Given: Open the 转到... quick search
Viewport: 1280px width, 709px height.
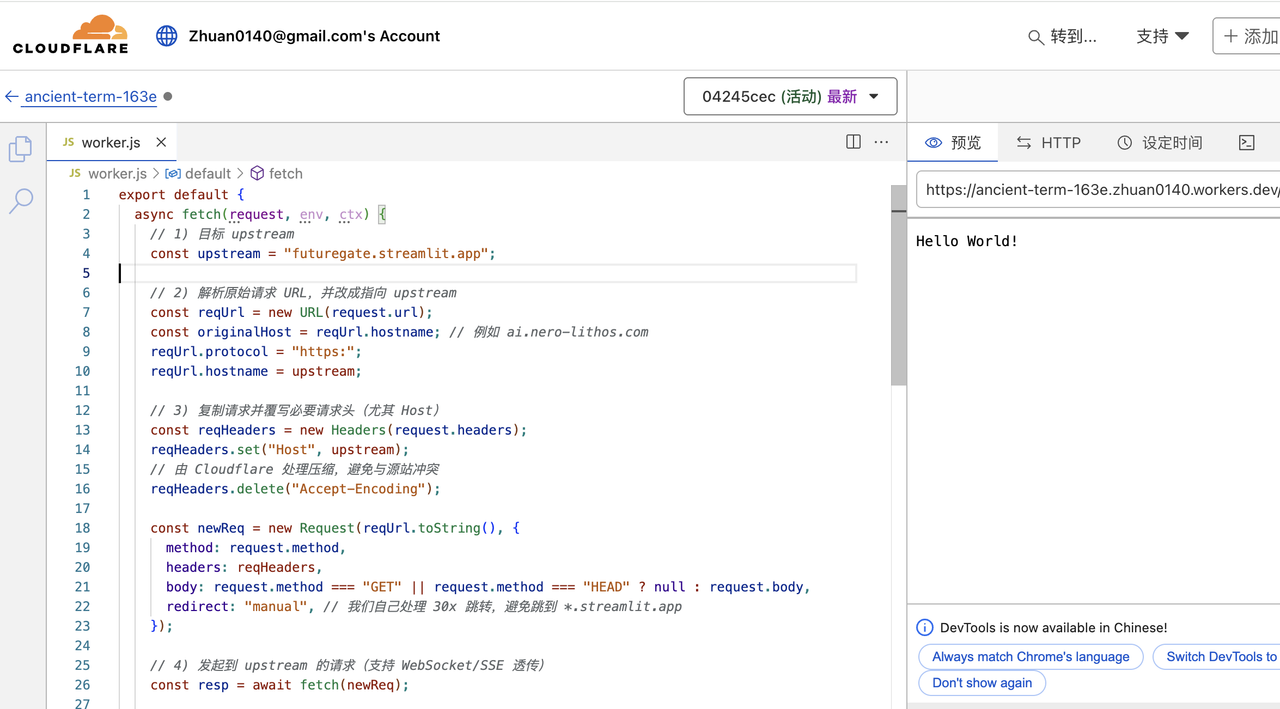Looking at the screenshot, I should point(1062,37).
